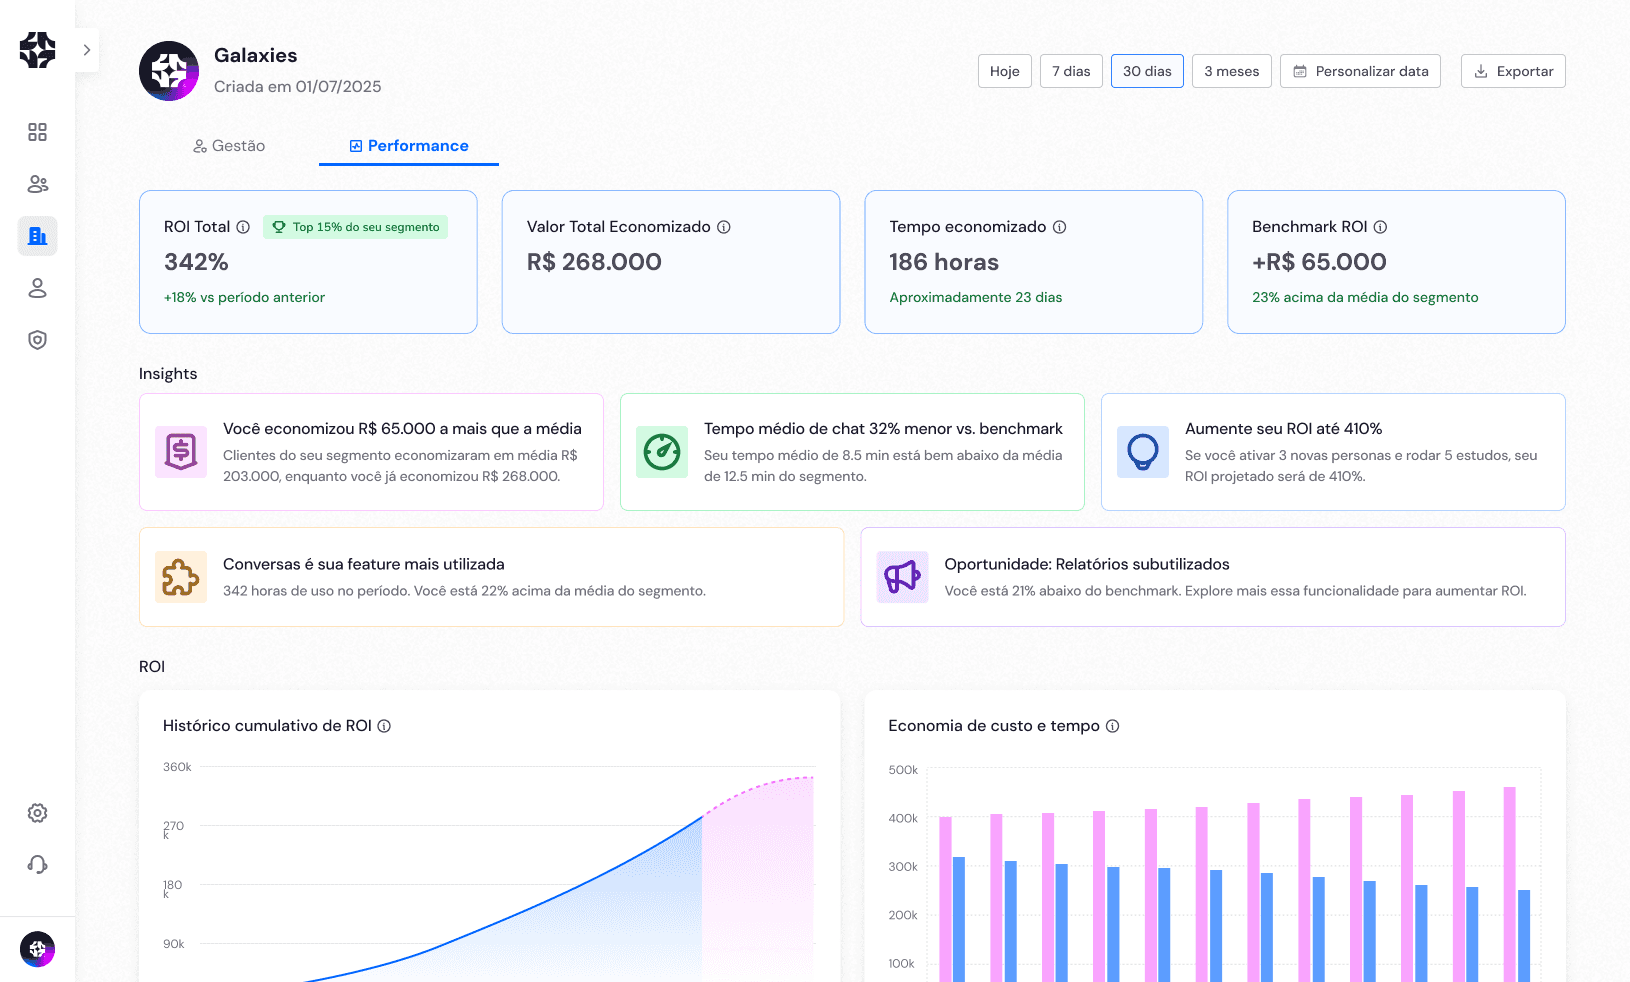Click the Top 15% do seu segmento badge

(x=355, y=227)
